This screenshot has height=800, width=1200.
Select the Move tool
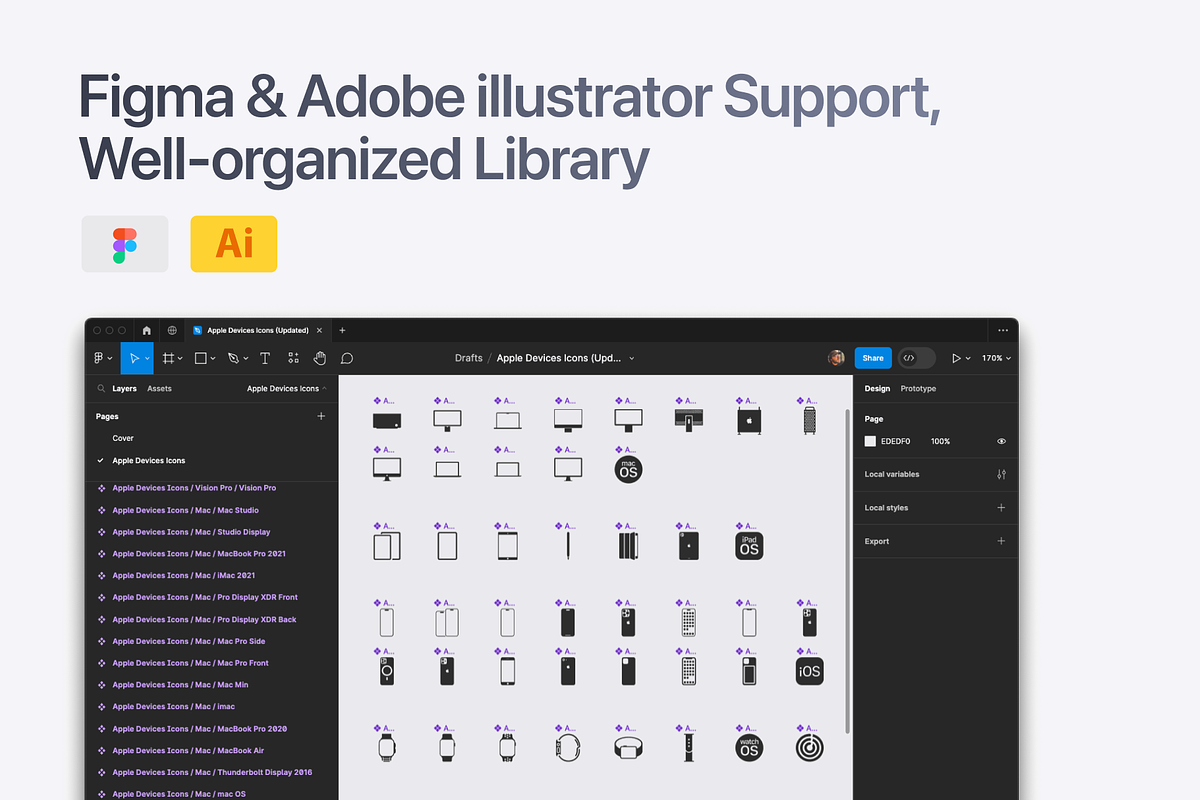133,358
